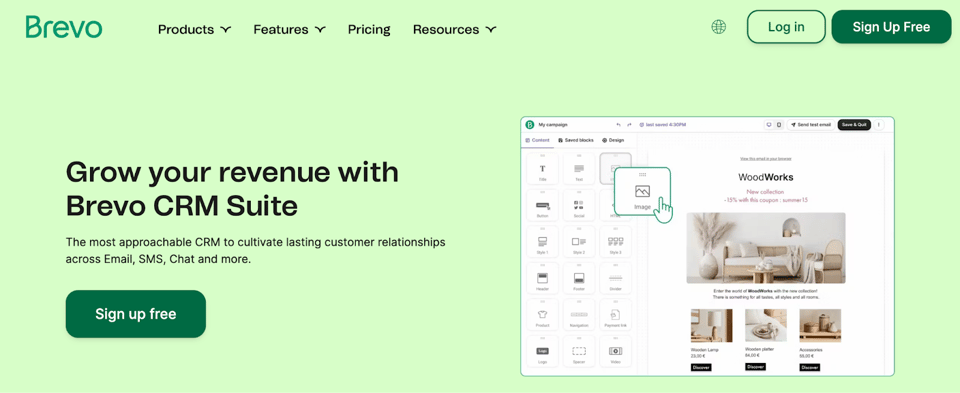Choose the Style 1 layout block
This screenshot has width=960, height=393.
tap(542, 242)
